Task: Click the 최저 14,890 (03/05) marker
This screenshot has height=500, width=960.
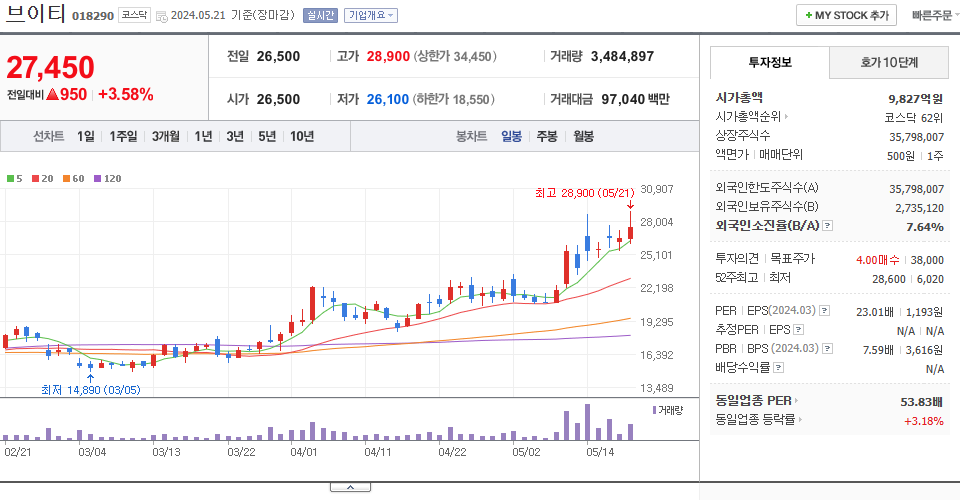Action: pyautogui.click(x=91, y=390)
